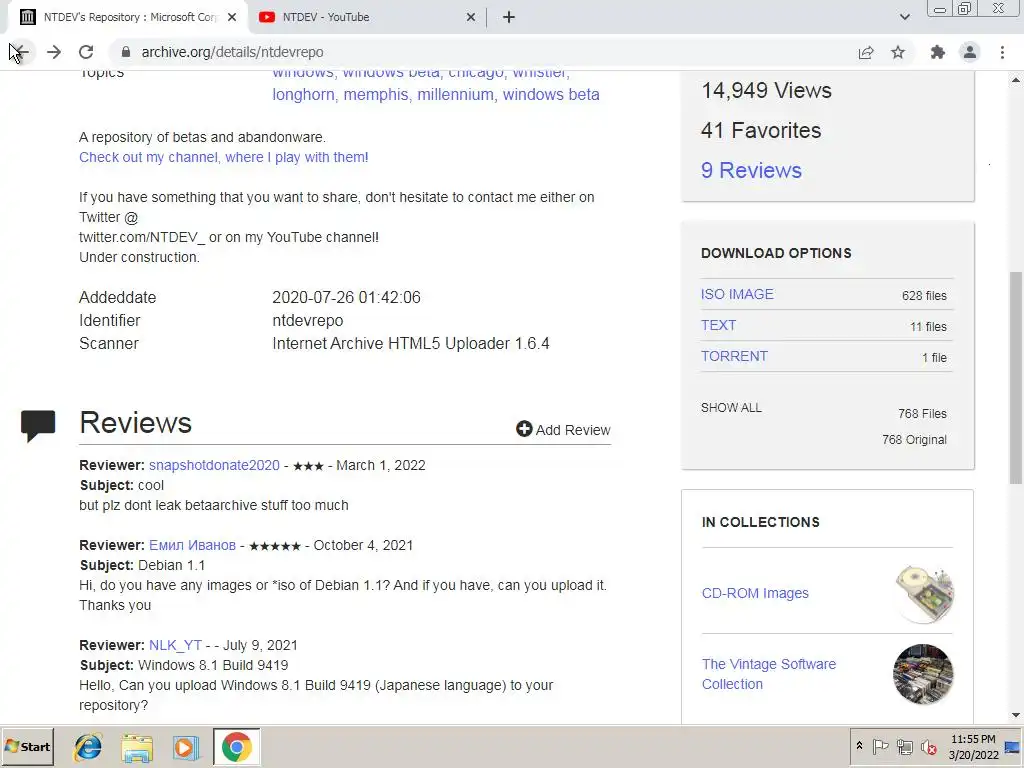Image resolution: width=1024 pixels, height=768 pixels.
Task: Click SHOW ALL files link
Action: pyautogui.click(x=731, y=408)
